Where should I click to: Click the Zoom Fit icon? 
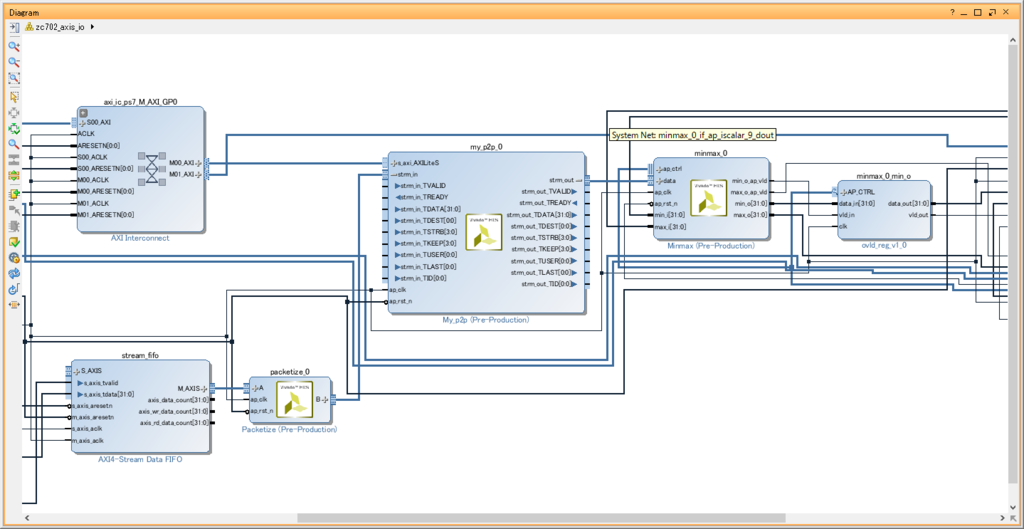(14, 78)
